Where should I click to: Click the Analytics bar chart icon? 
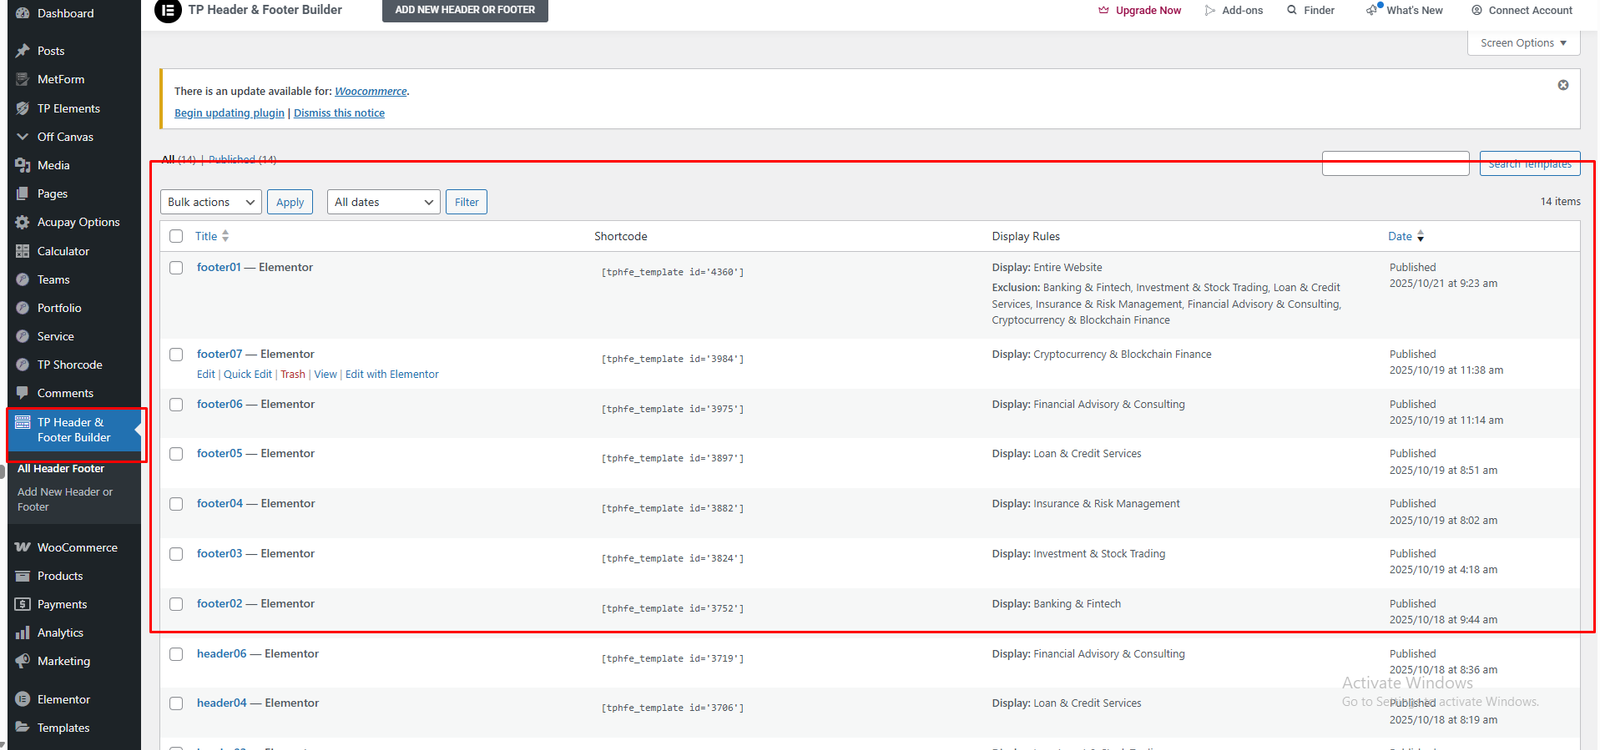click(x=23, y=633)
